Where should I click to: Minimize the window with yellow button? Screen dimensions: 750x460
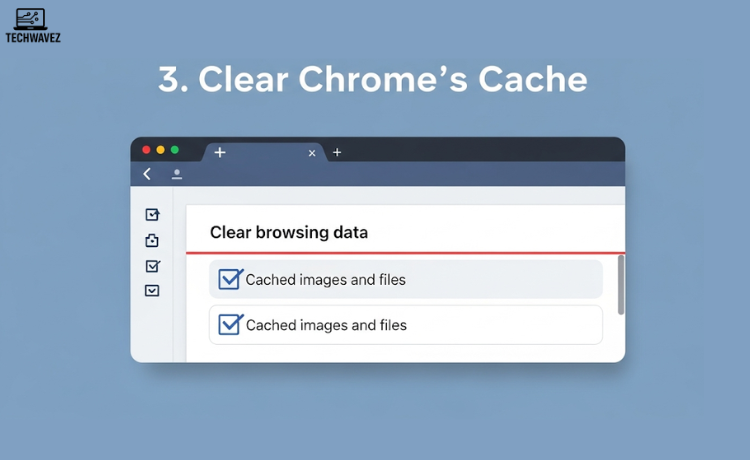pyautogui.click(x=160, y=150)
